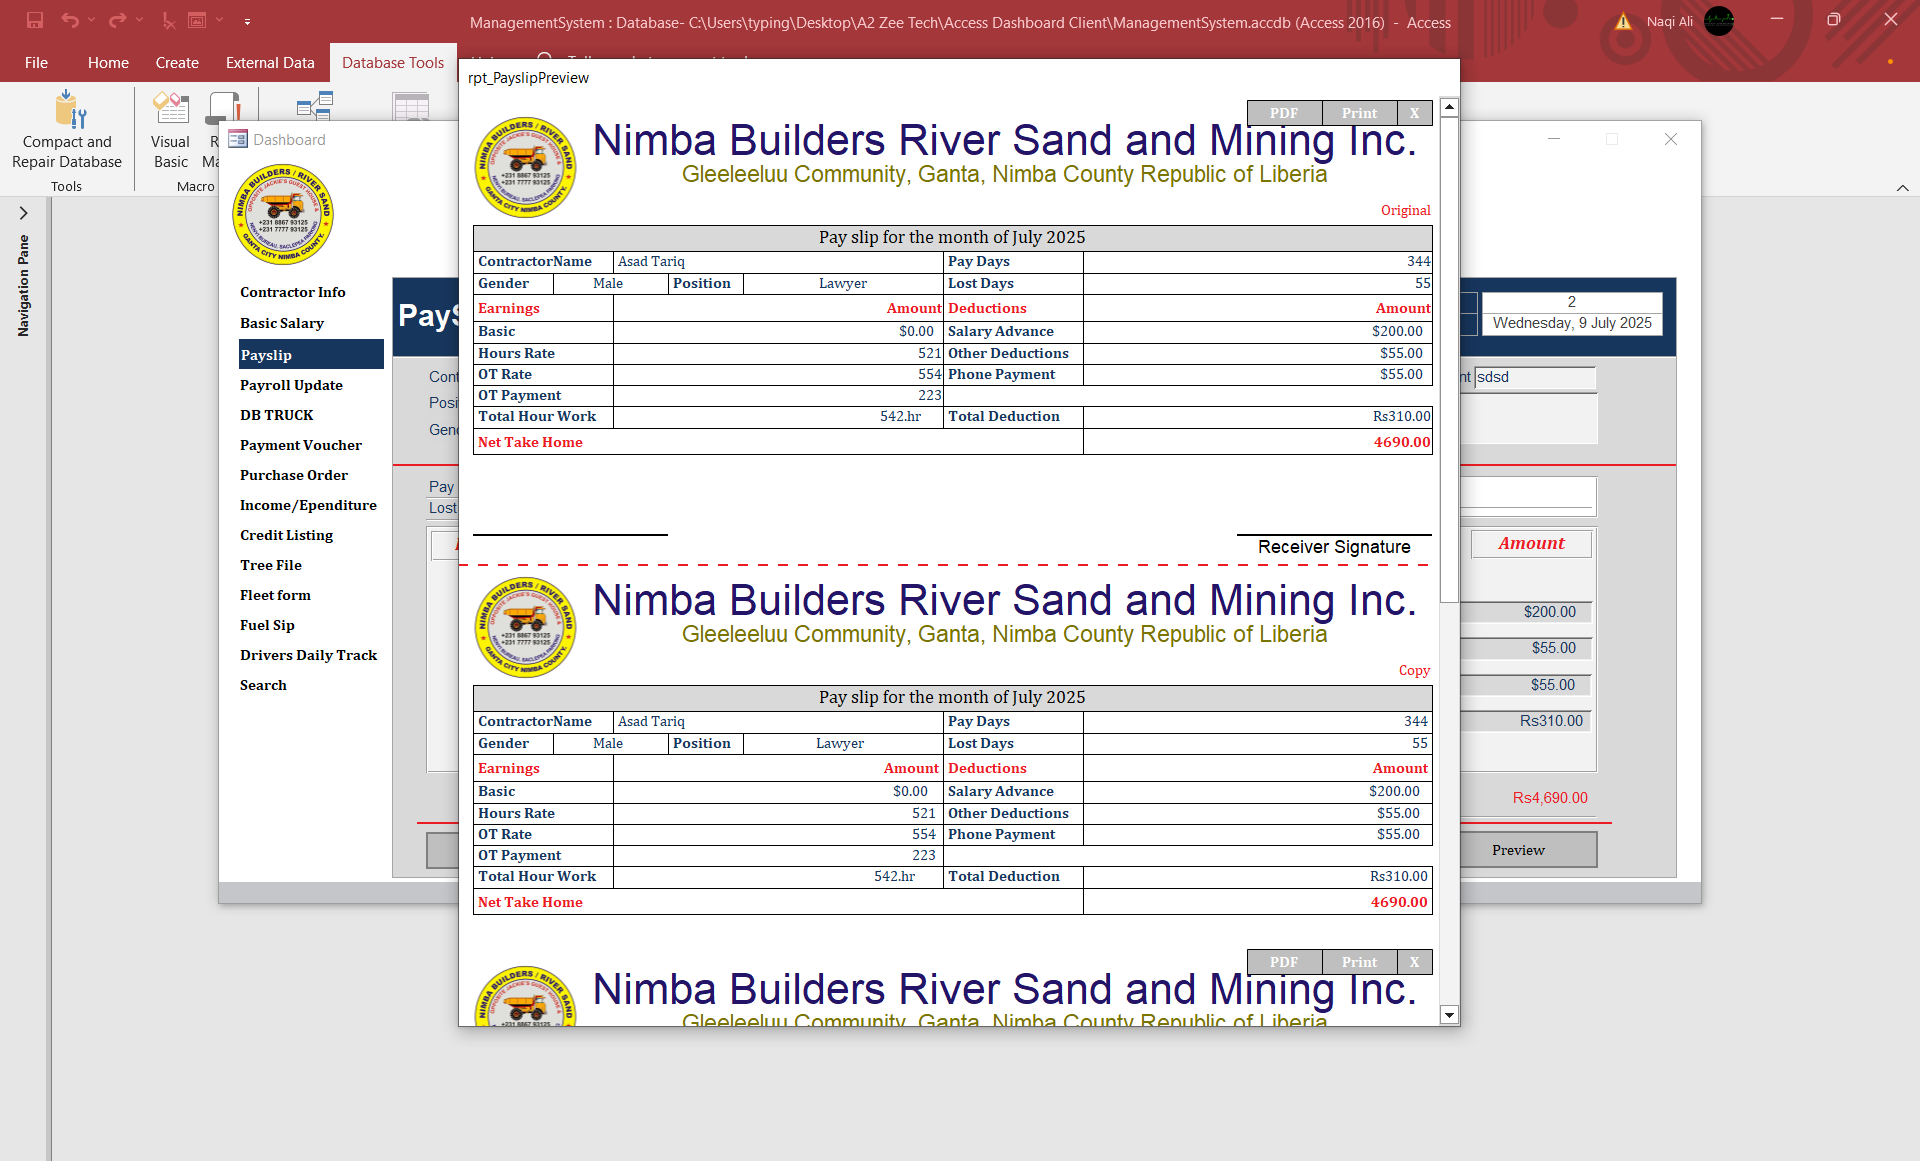Click the input field containing sdsd
The width and height of the screenshot is (1920, 1161).
click(x=1535, y=377)
